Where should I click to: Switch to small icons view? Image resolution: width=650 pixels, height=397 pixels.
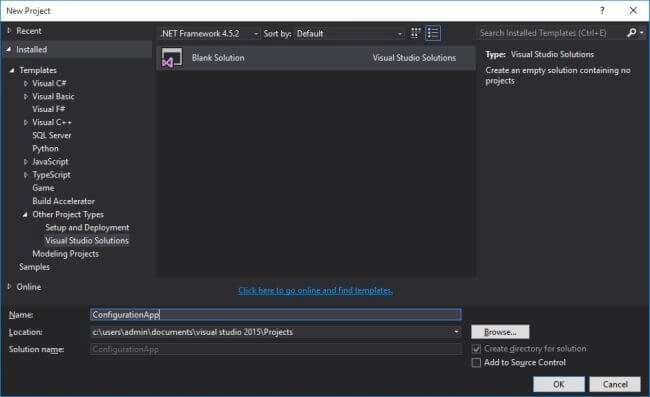click(415, 33)
